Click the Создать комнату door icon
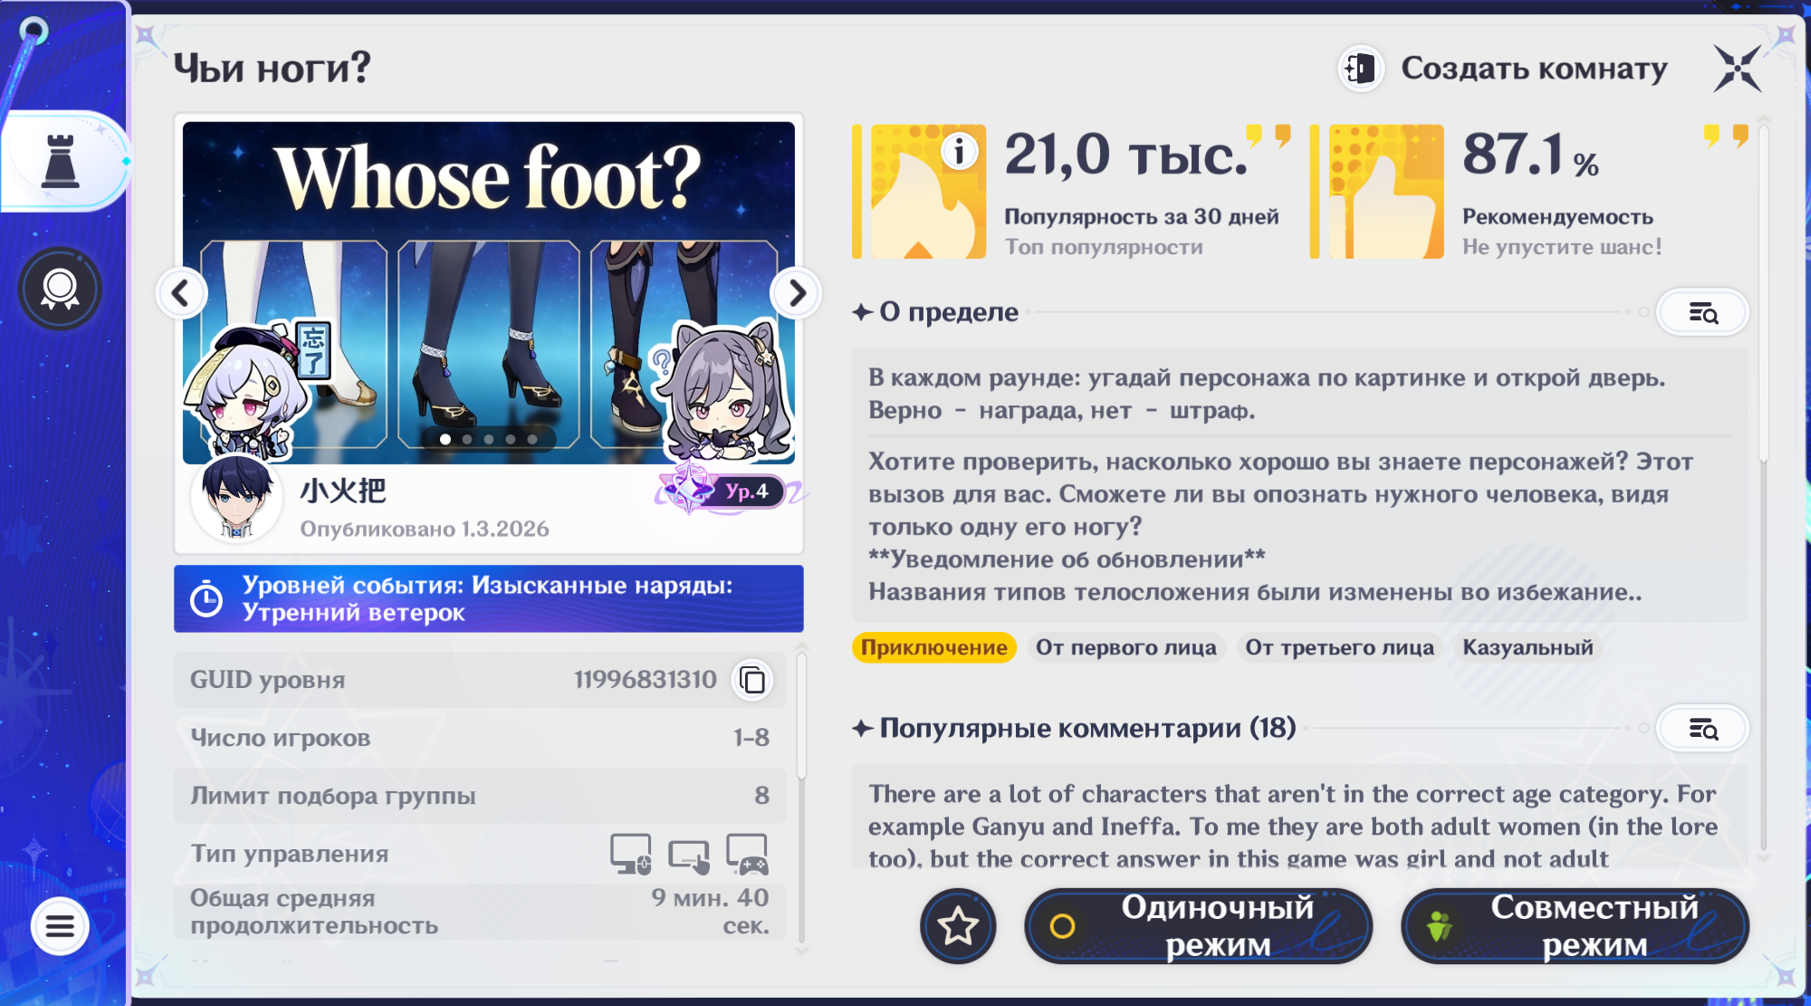The height and width of the screenshot is (1006, 1811). point(1361,68)
